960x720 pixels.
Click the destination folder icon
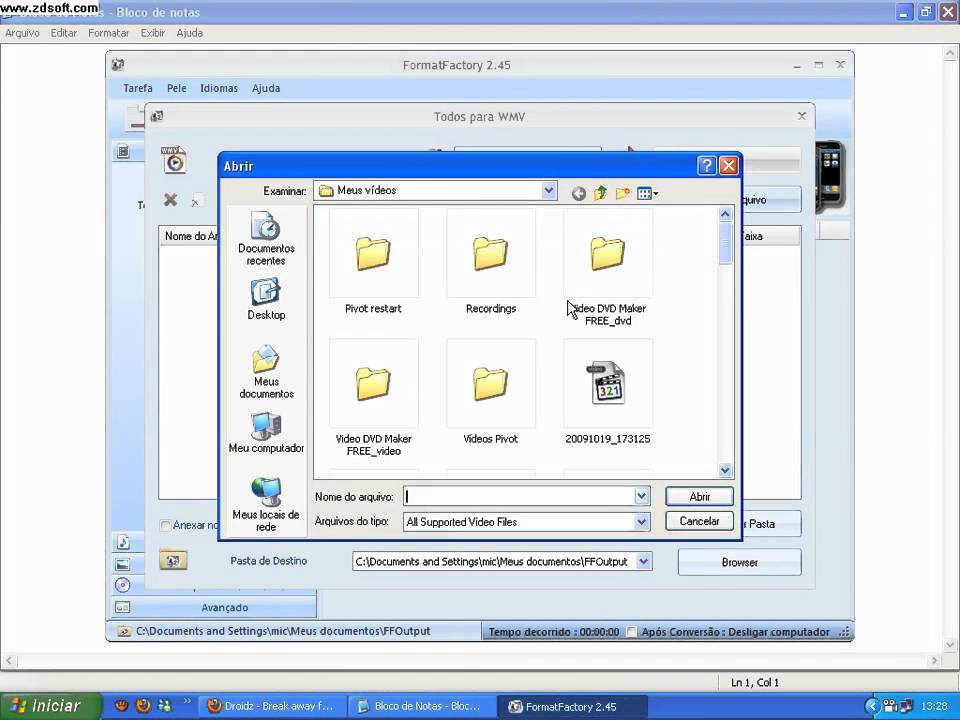click(173, 560)
